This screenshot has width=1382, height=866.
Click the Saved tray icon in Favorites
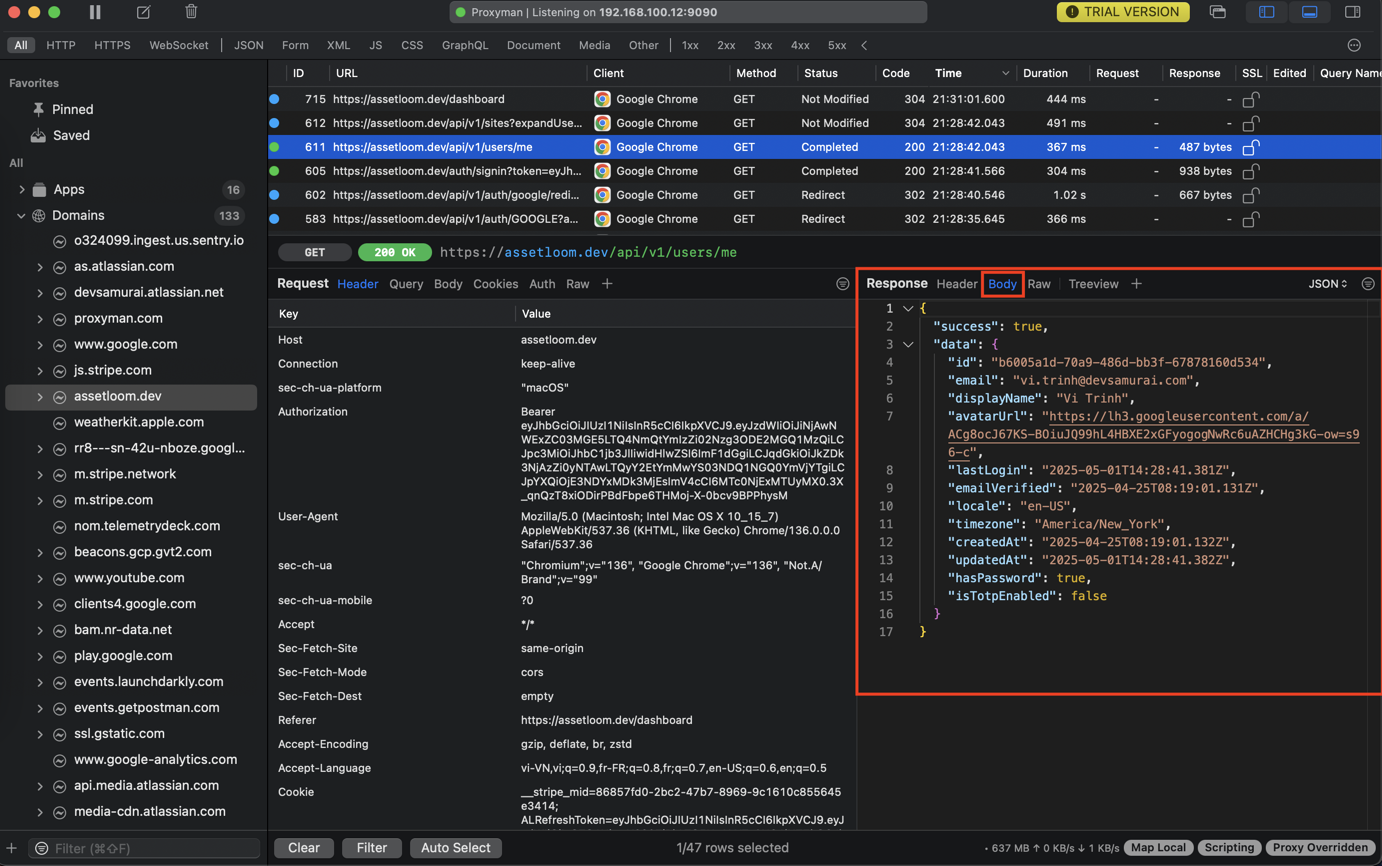tap(38, 135)
